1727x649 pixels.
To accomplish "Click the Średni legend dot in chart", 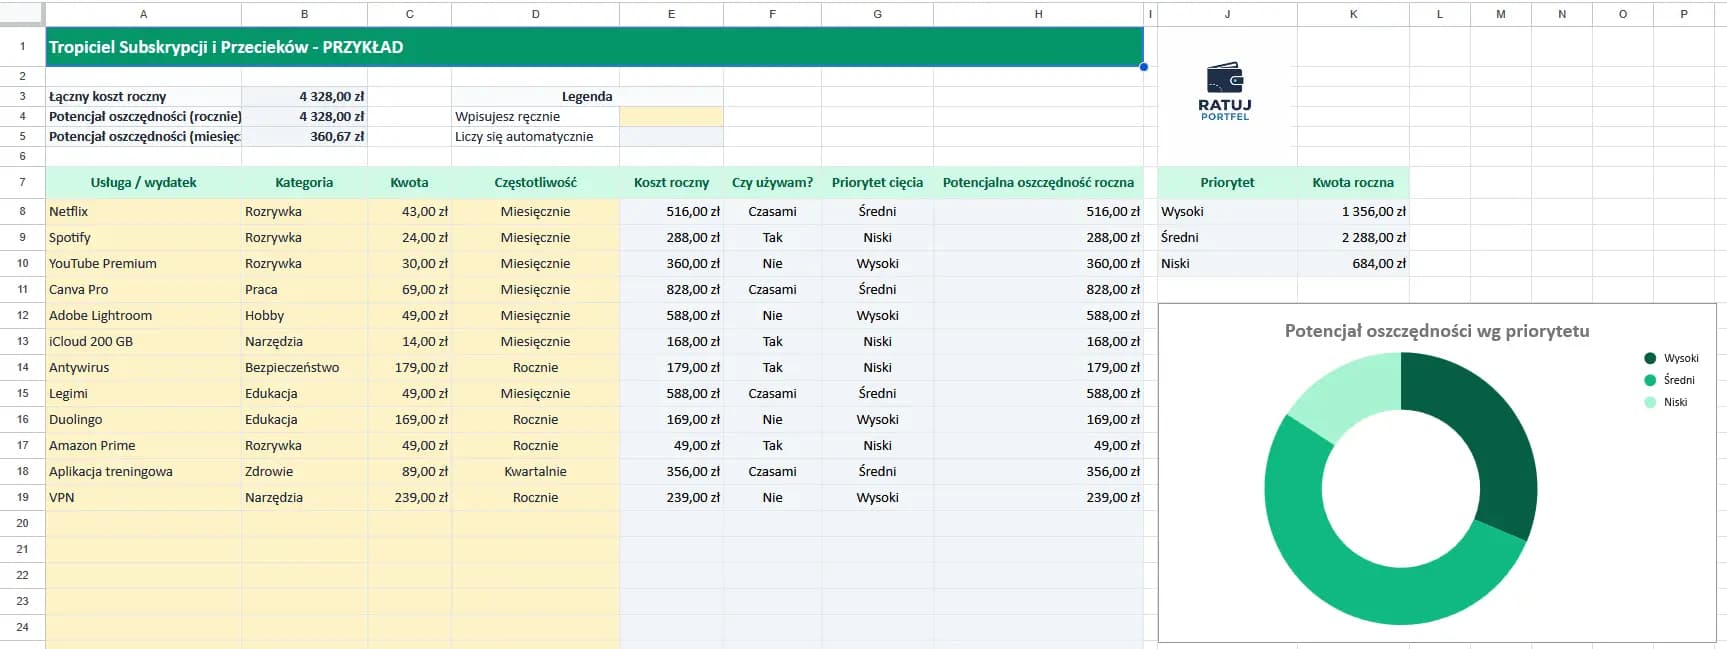I will click(1650, 380).
